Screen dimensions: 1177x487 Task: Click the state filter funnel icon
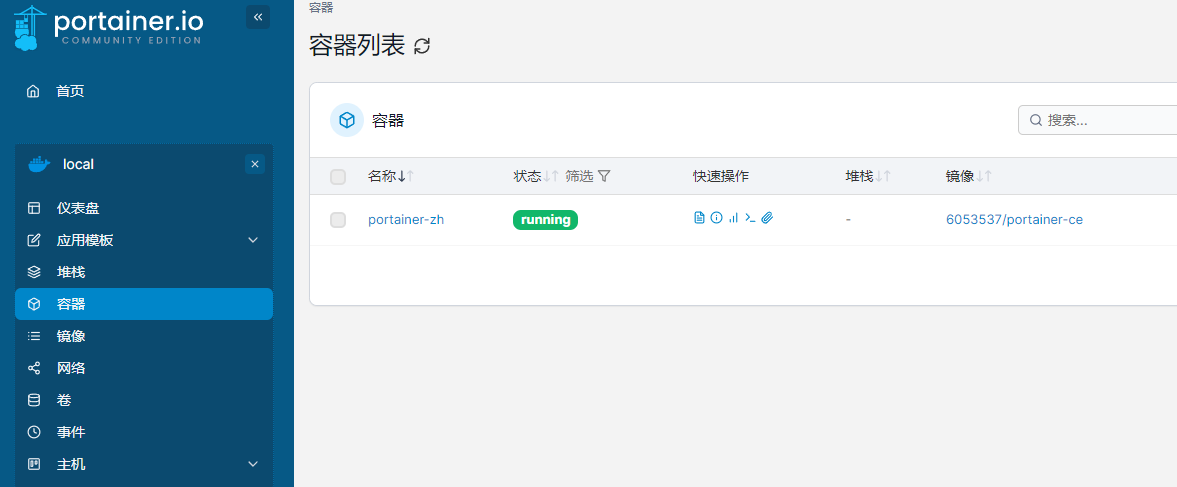click(604, 176)
